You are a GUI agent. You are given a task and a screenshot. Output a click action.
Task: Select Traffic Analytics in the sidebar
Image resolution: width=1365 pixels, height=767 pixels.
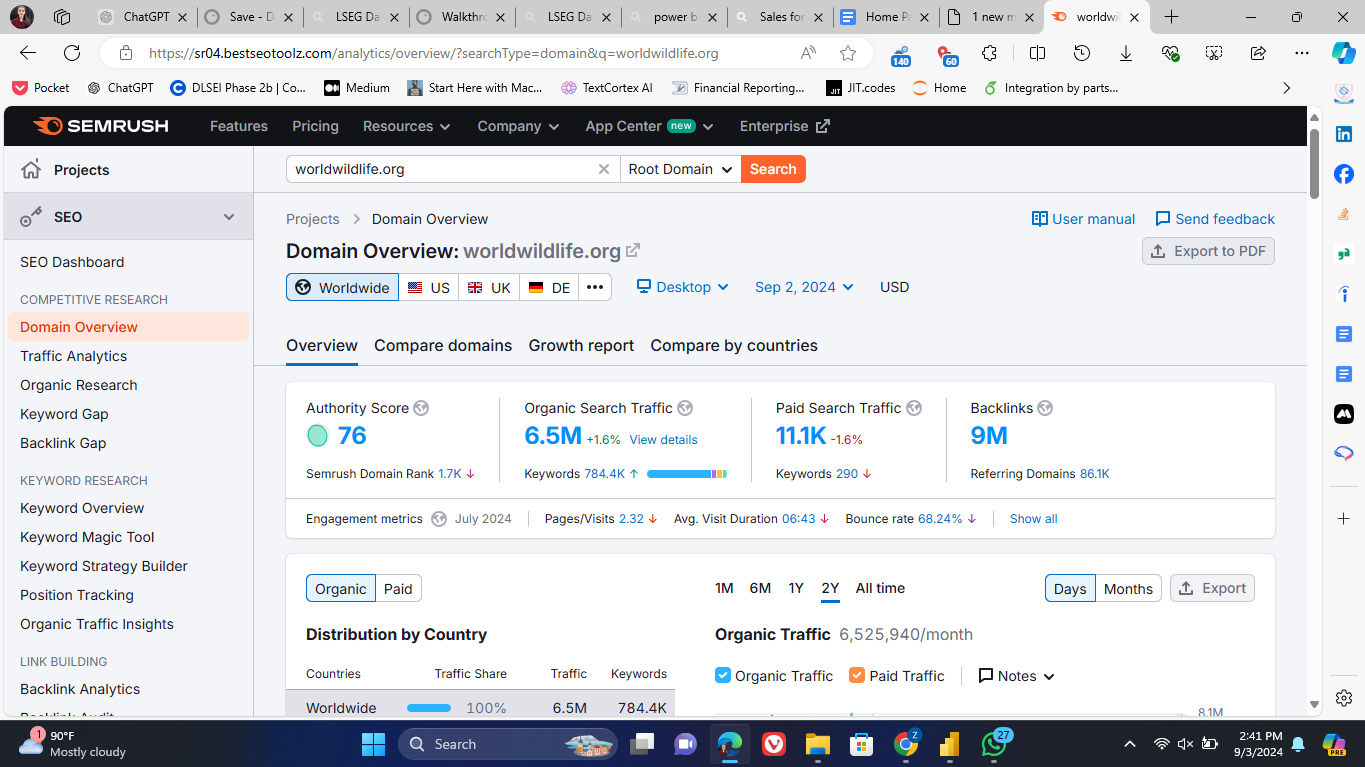[74, 356]
